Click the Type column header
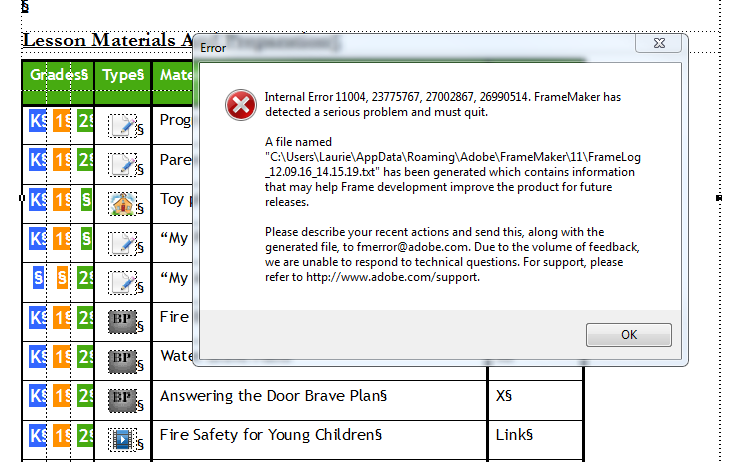The image size is (739, 462). click(x=123, y=75)
